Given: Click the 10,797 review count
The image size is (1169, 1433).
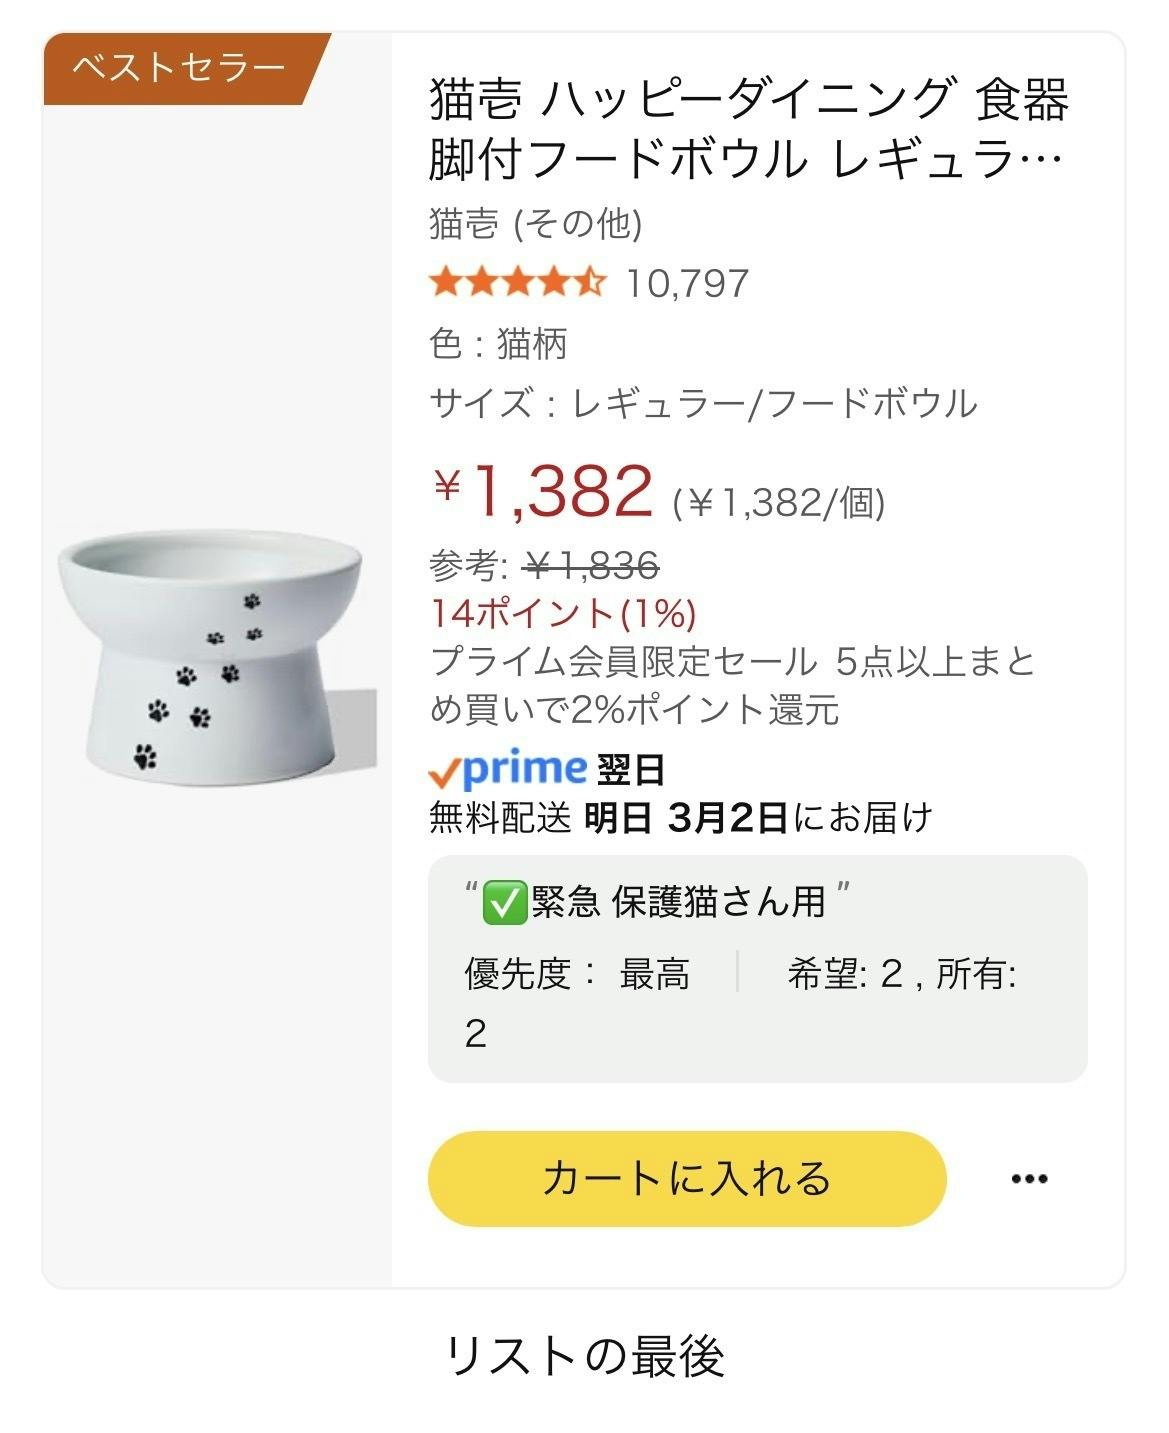Looking at the screenshot, I should click(687, 283).
